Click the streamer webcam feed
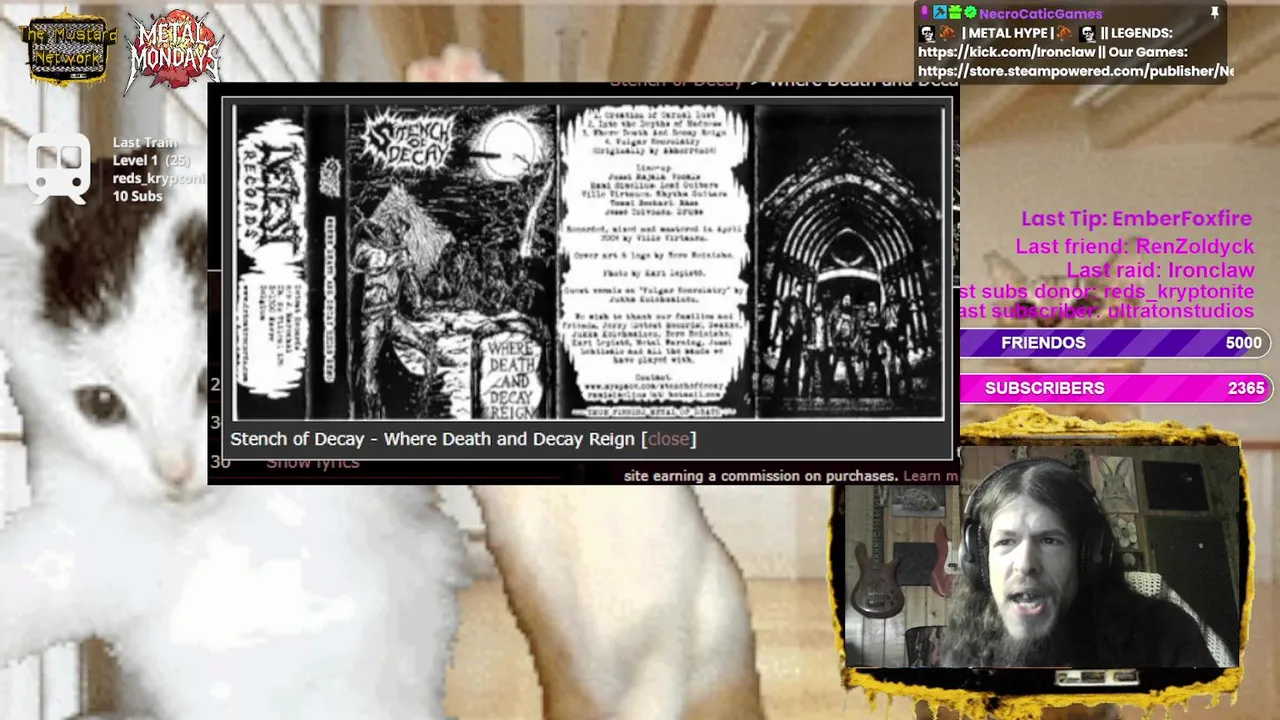Screen dimensions: 1280x720 tap(1042, 556)
